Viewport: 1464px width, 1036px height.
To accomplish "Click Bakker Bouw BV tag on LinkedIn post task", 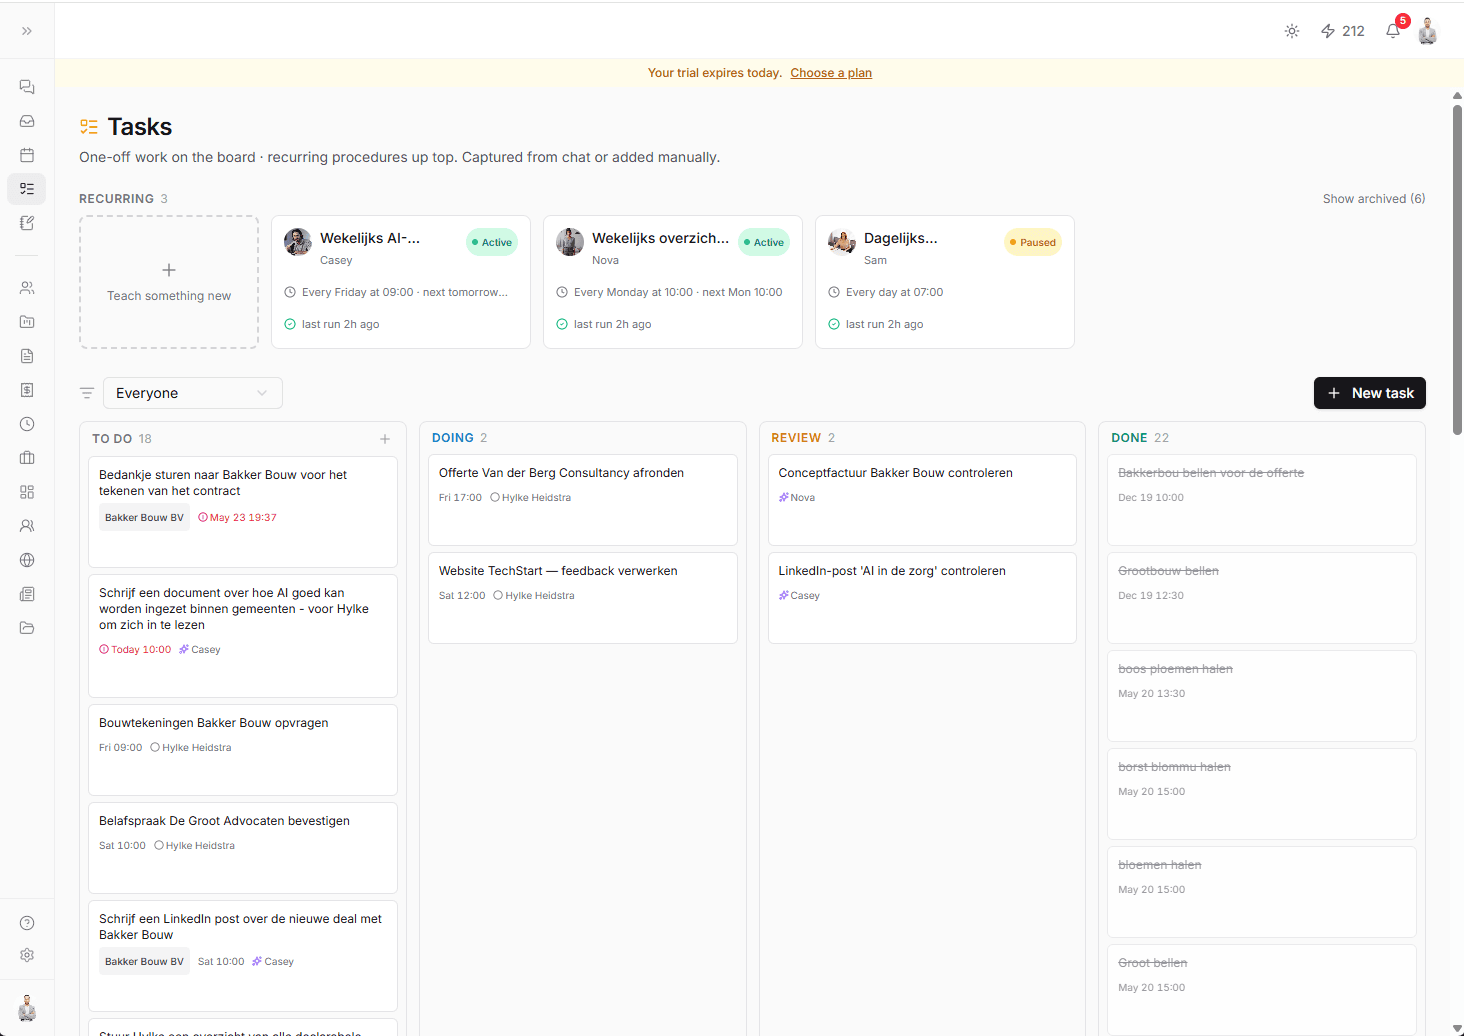I will 144,962.
